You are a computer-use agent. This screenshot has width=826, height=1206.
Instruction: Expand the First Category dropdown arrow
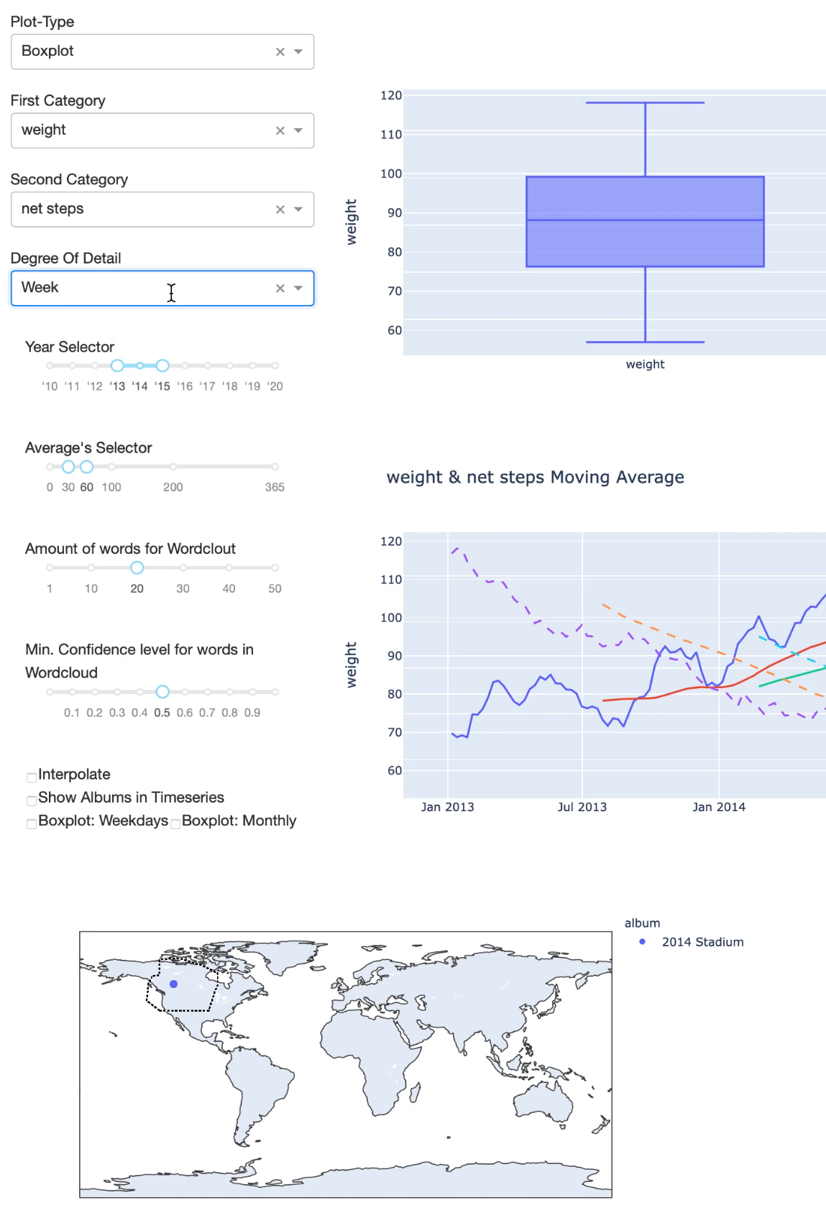pos(298,131)
